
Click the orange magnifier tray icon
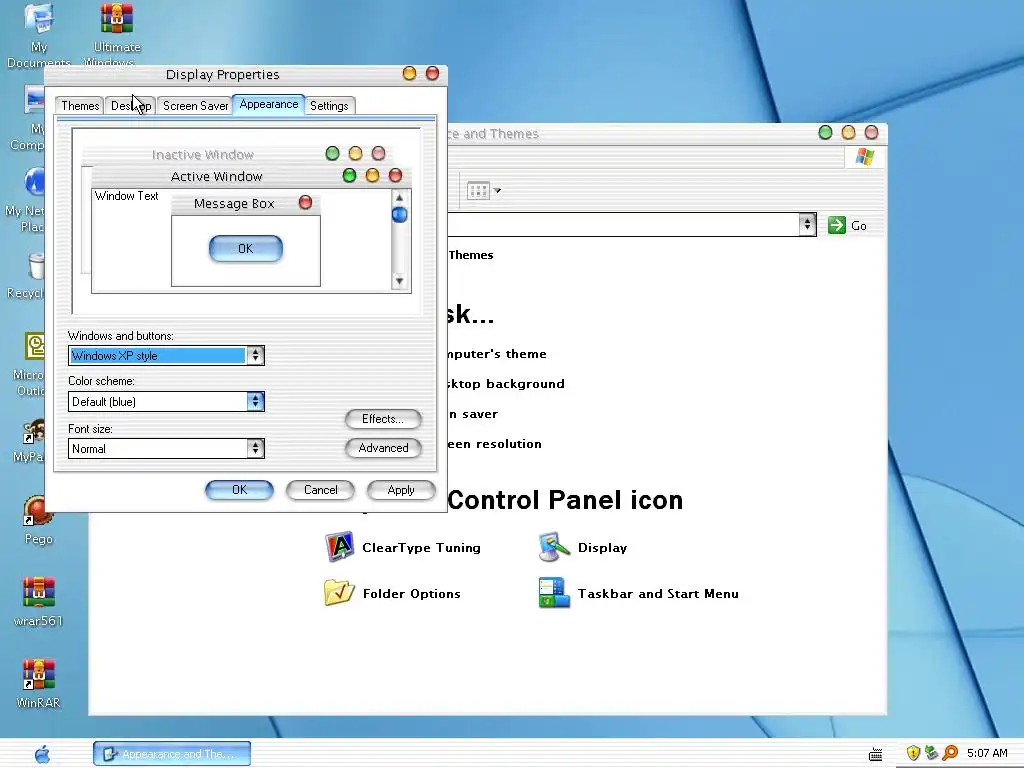(950, 753)
